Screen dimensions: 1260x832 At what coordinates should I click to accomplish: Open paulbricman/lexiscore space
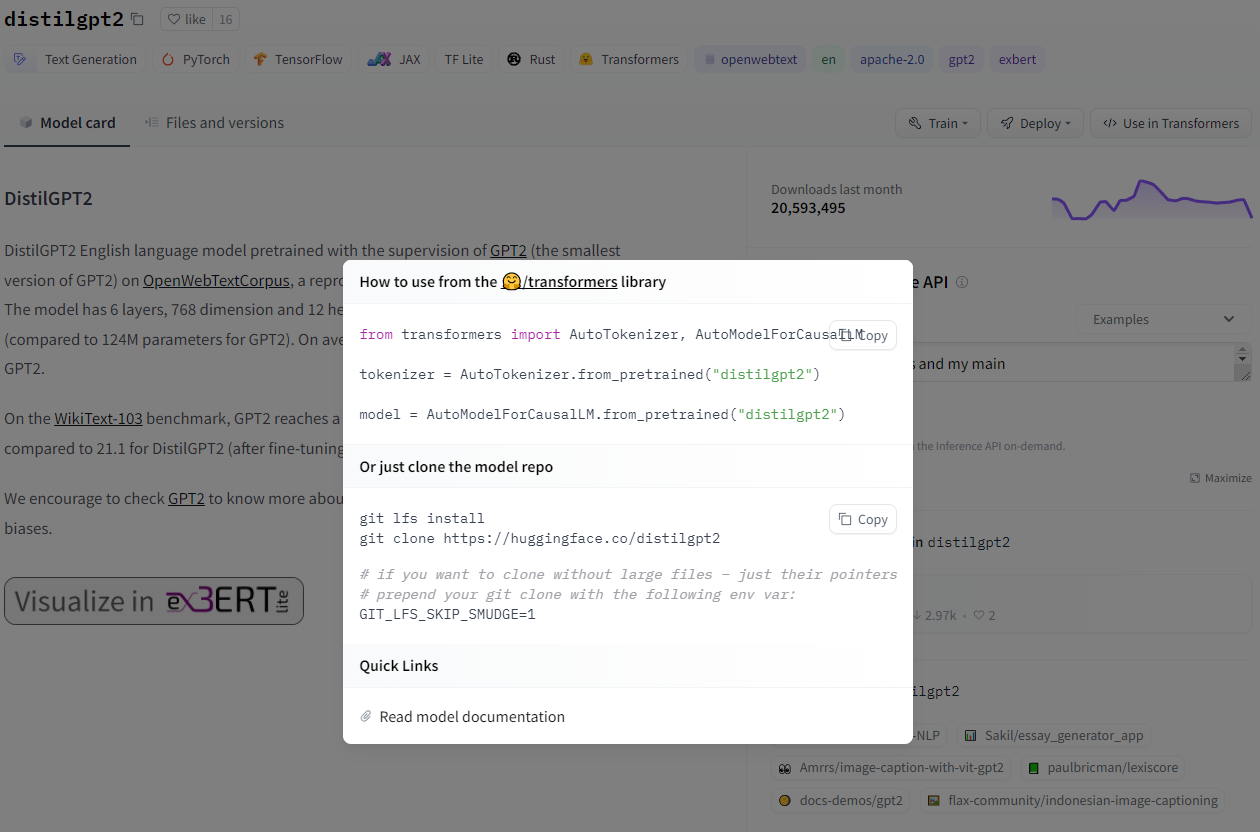[x=1102, y=768]
